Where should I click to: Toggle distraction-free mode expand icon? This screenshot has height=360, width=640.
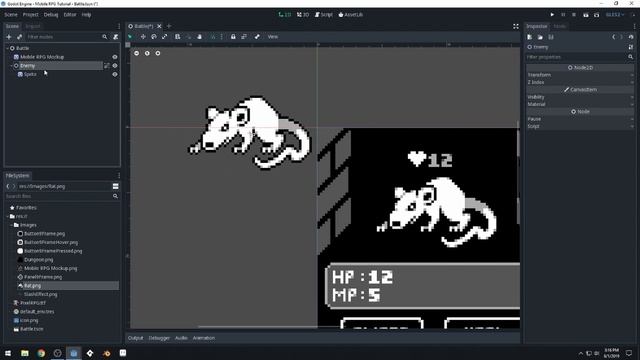click(516, 26)
